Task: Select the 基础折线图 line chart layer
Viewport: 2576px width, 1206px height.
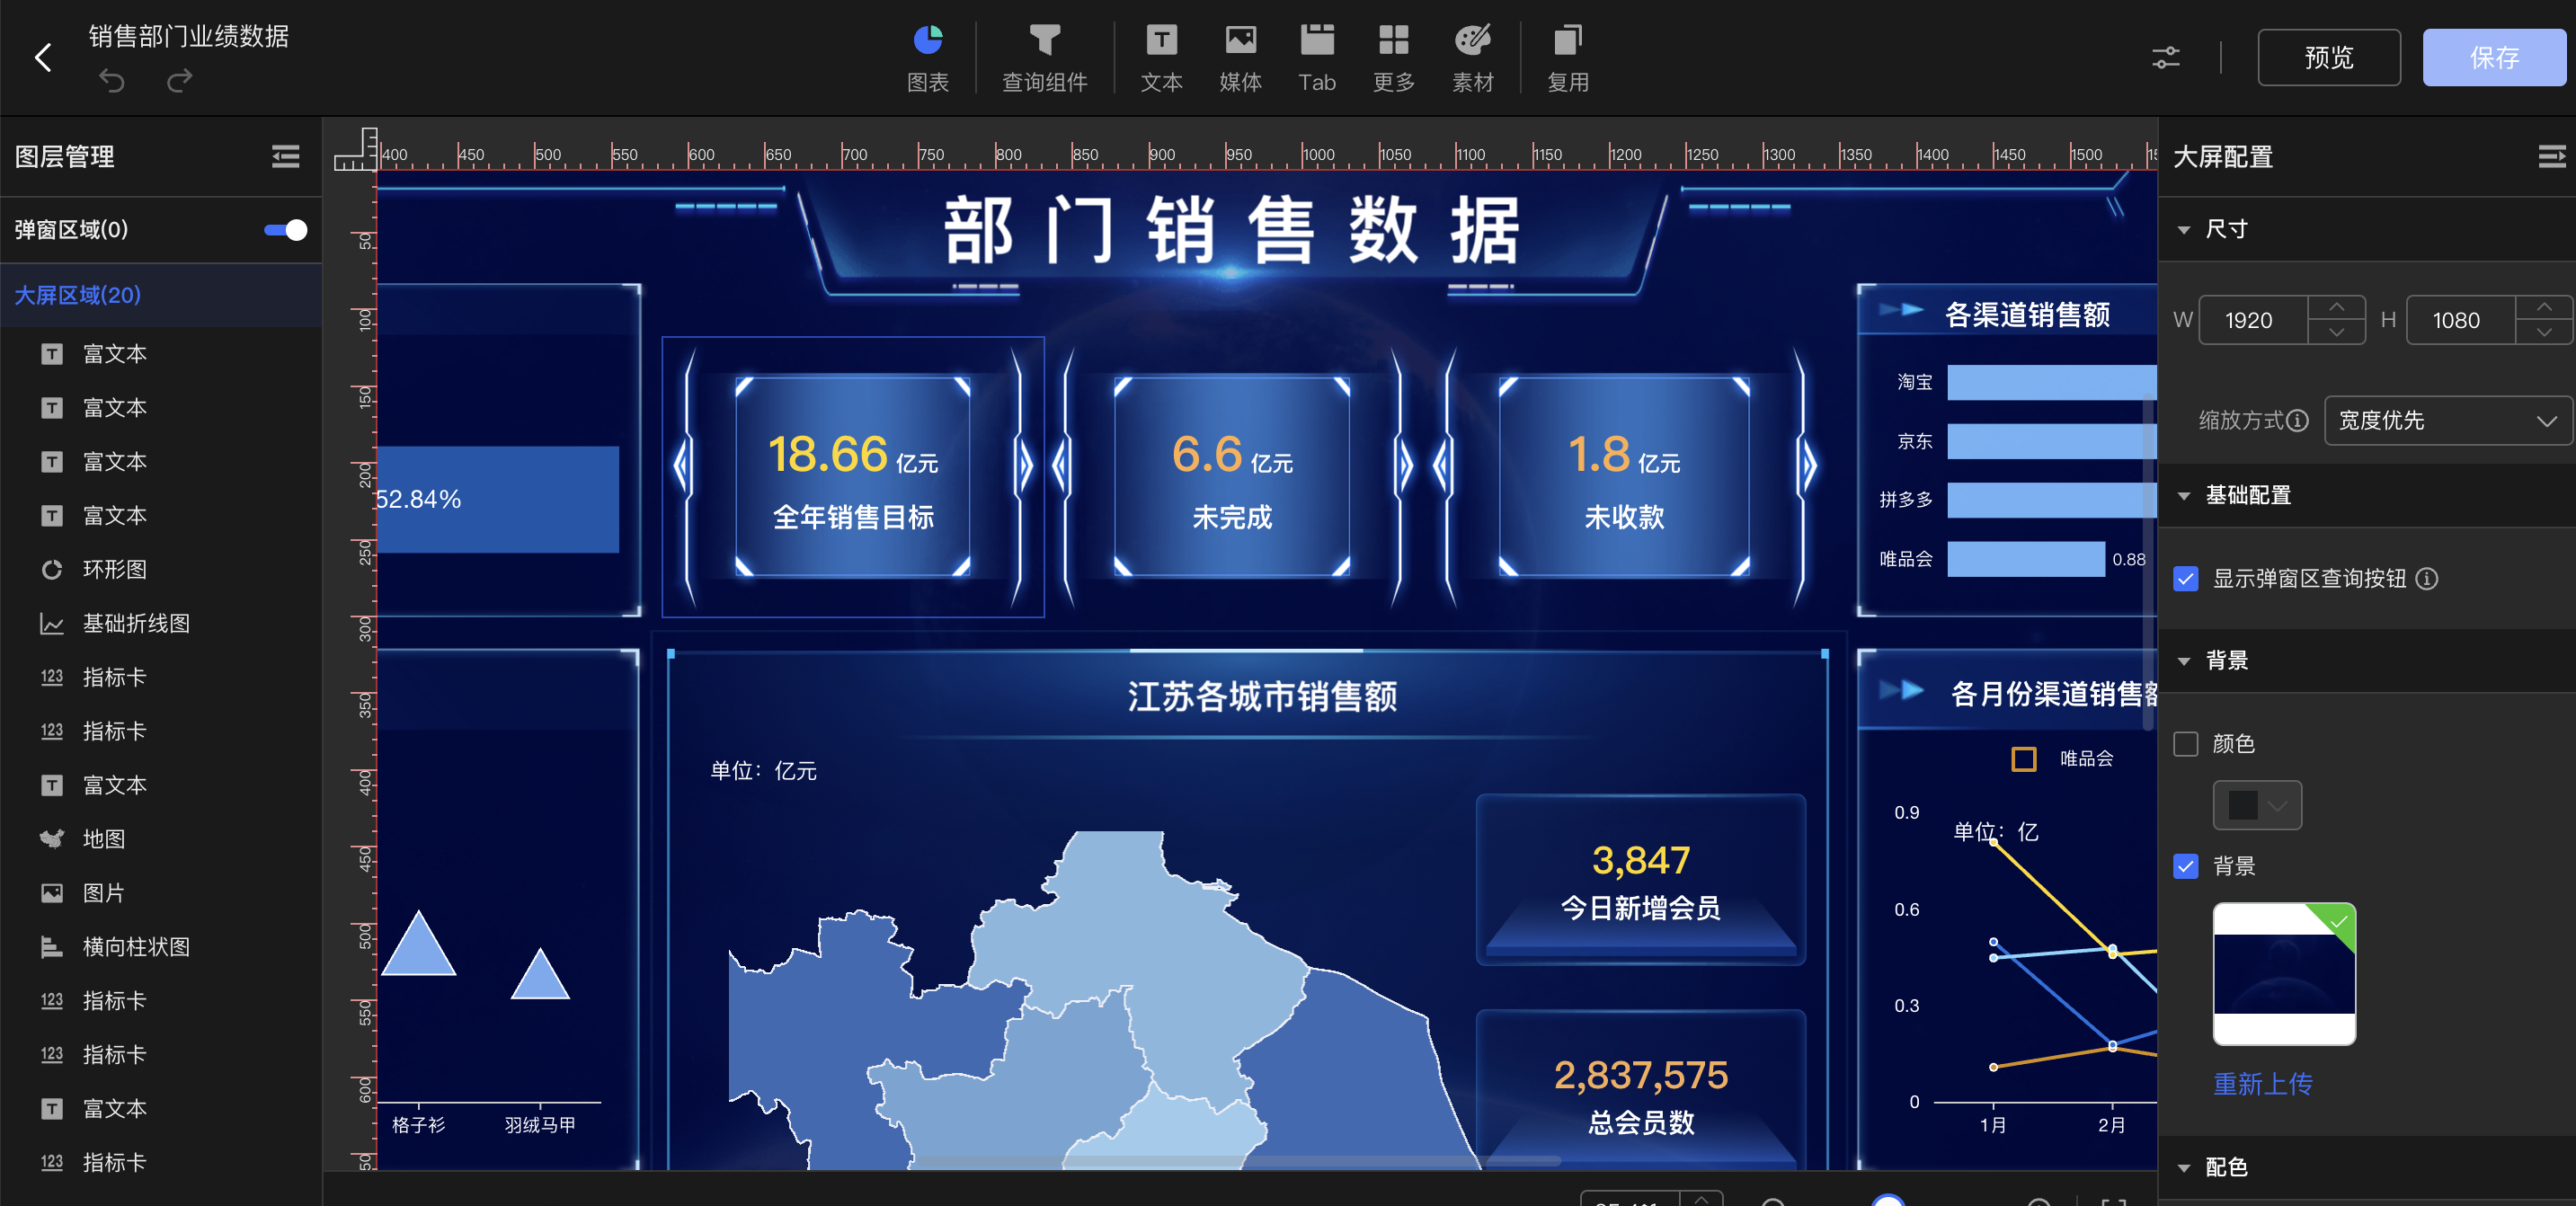Action: click(161, 623)
